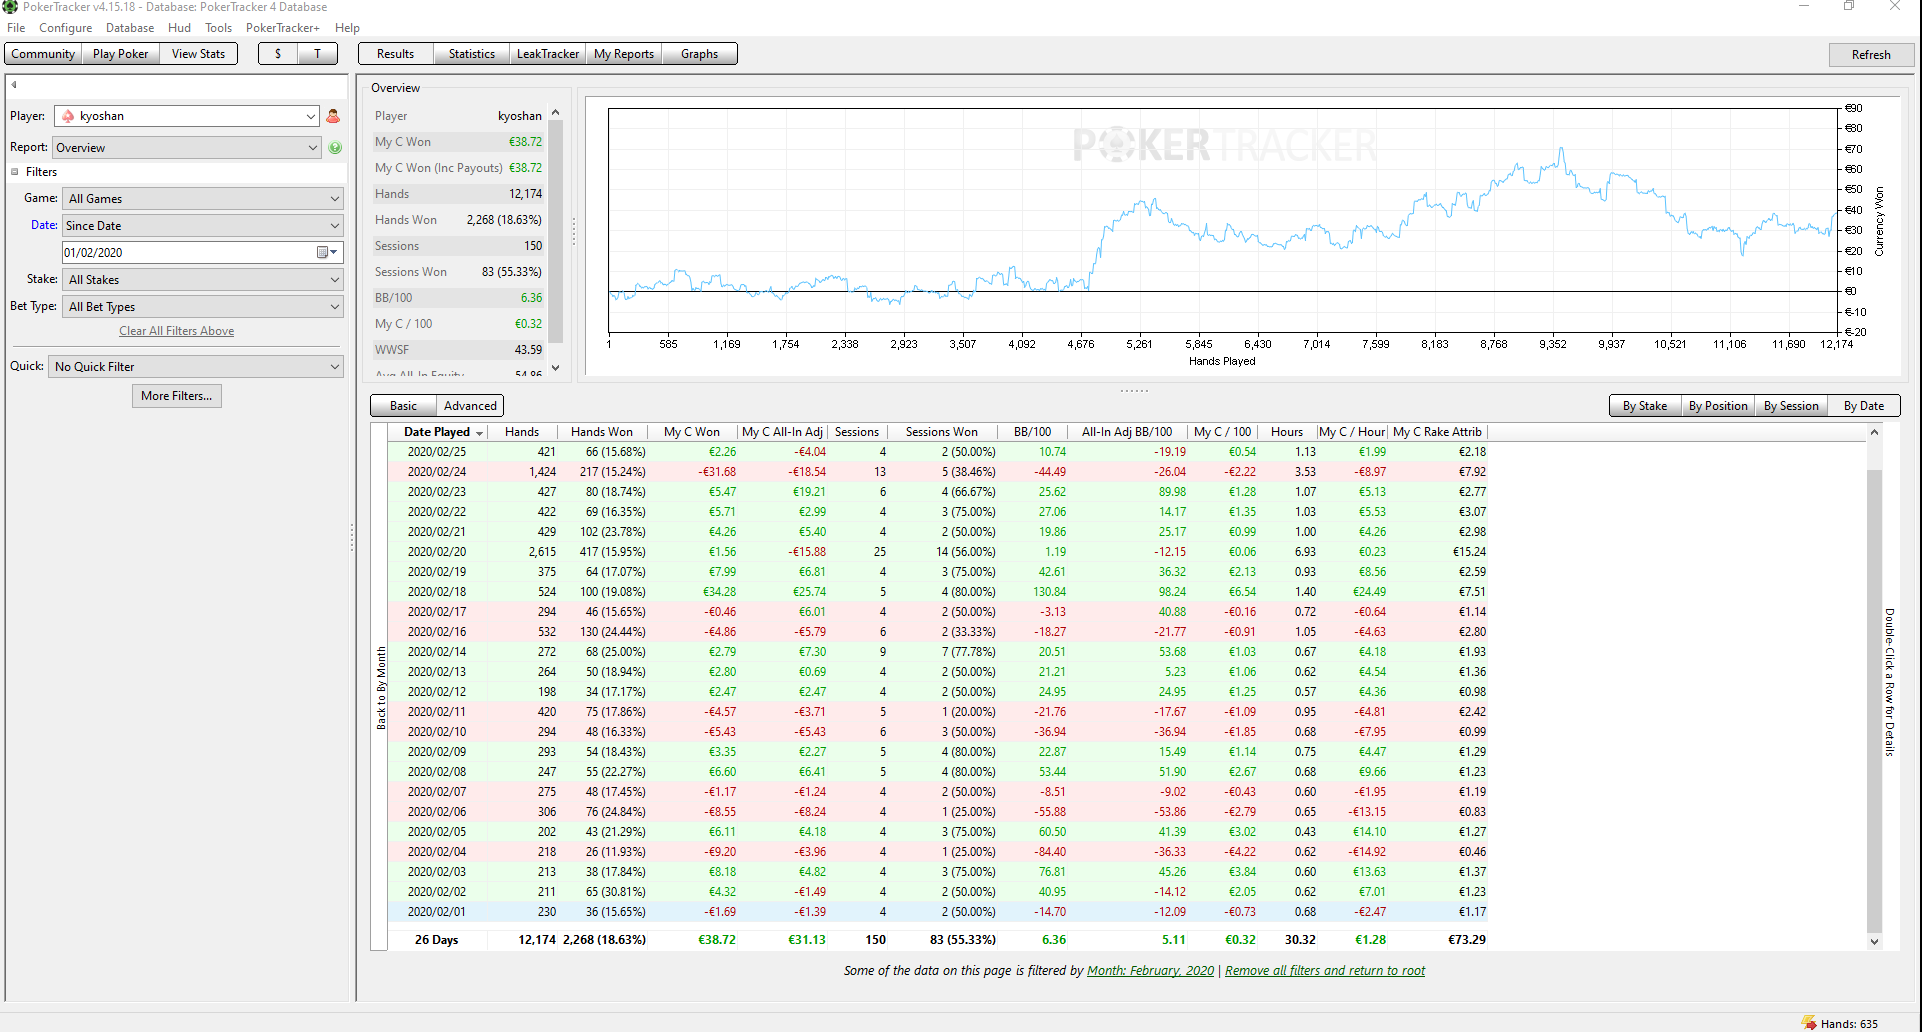Select the 2020/02/18 row in the table
The height and width of the screenshot is (1032, 1922).
point(938,592)
